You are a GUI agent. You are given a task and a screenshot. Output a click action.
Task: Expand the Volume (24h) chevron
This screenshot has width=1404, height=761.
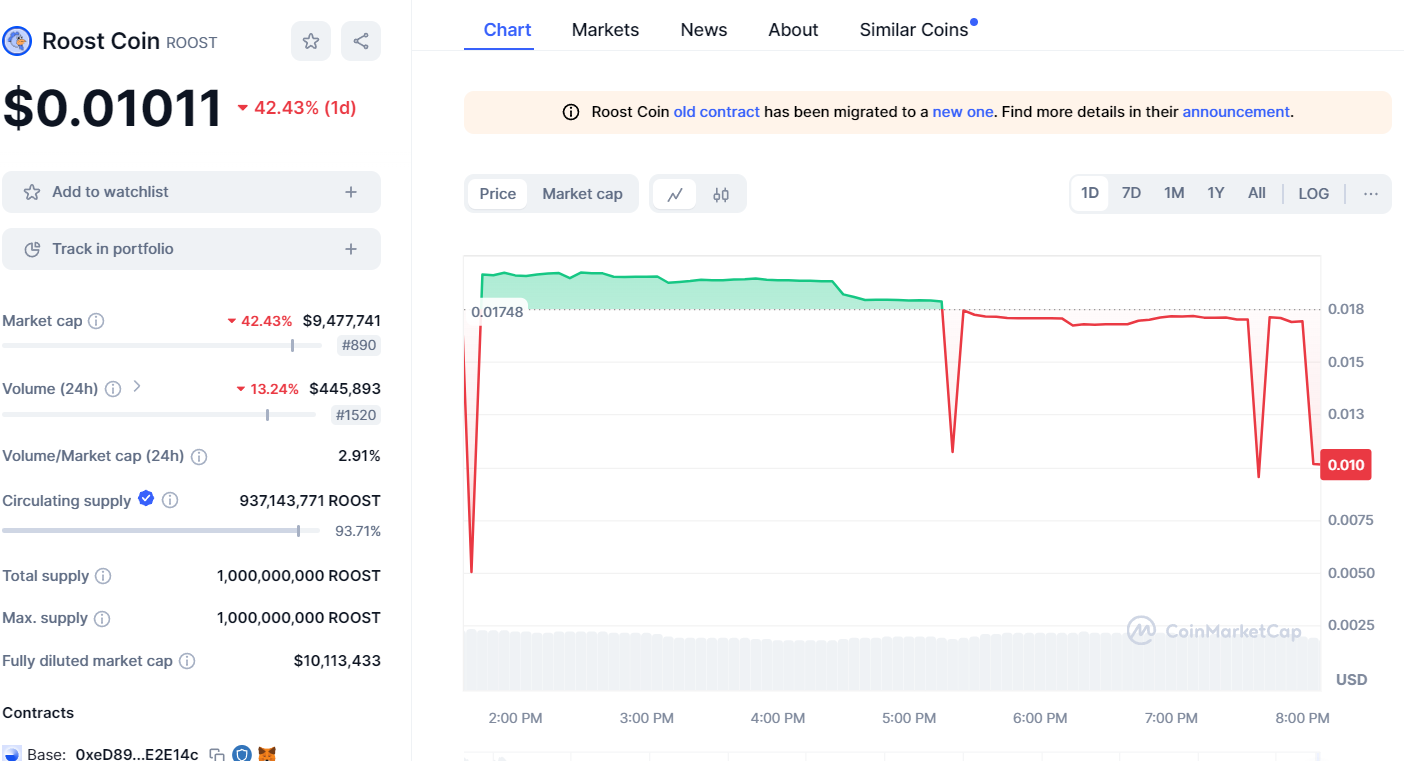tap(137, 387)
